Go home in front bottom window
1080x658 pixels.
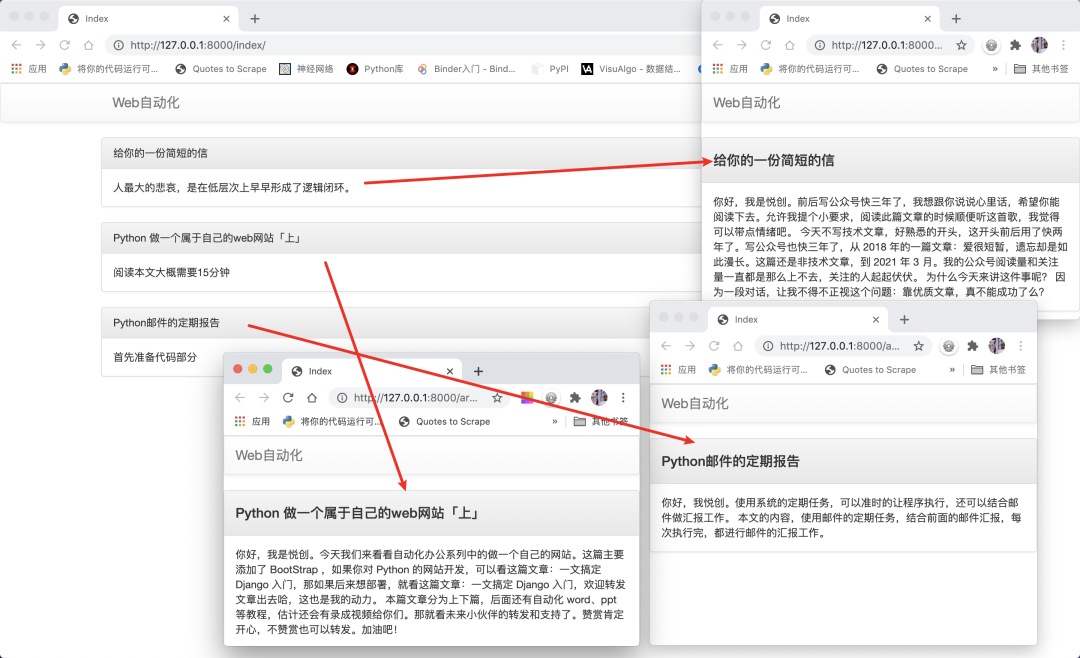[x=312, y=398]
